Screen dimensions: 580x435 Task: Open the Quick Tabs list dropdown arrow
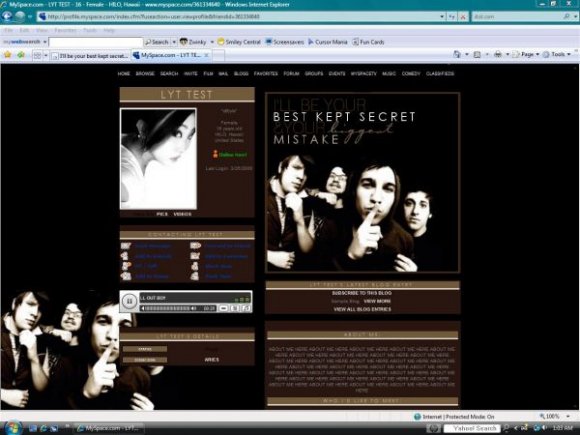click(46, 56)
